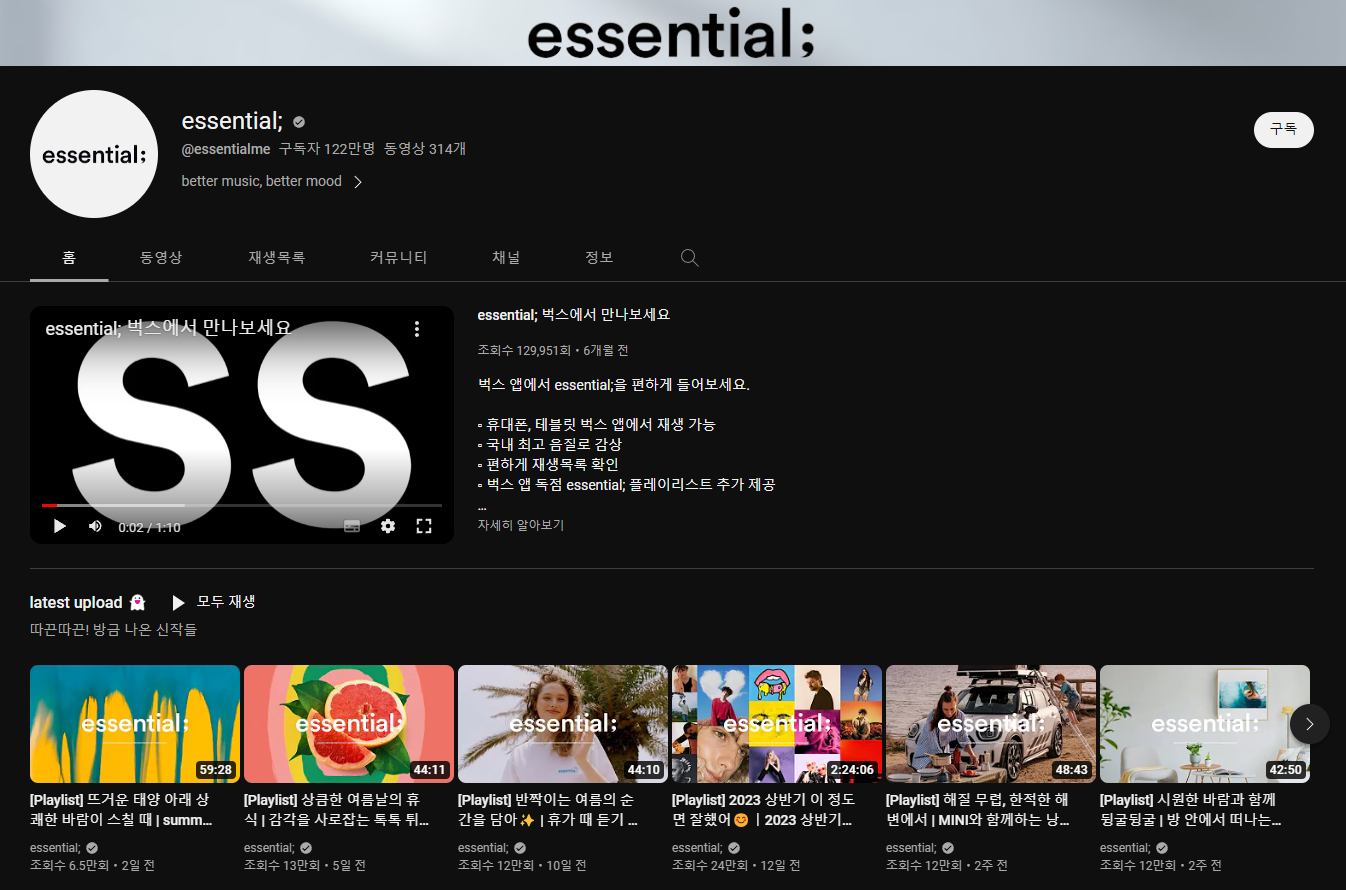This screenshot has height=890, width=1346.
Task: Click the essential; channel avatar
Action: click(94, 154)
